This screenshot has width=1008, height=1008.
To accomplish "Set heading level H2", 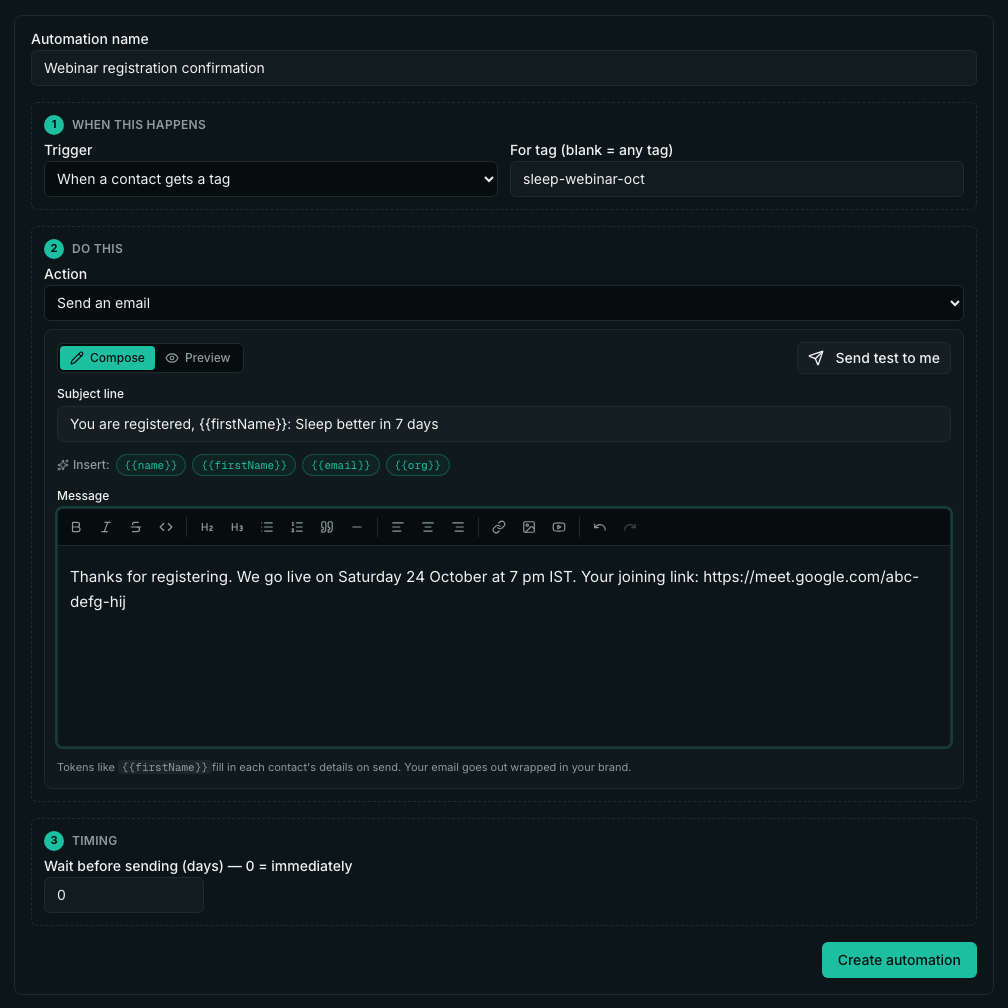I will pyautogui.click(x=207, y=527).
